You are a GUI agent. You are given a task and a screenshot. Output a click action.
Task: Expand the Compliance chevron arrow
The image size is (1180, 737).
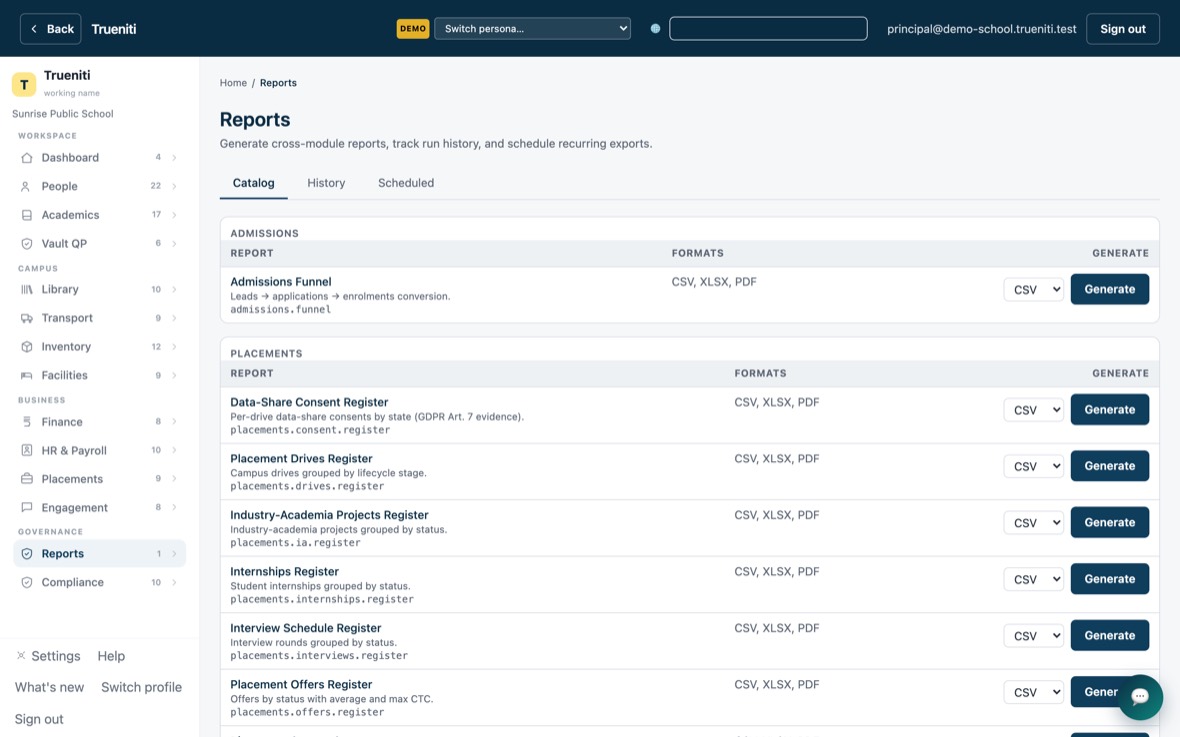click(x=174, y=582)
